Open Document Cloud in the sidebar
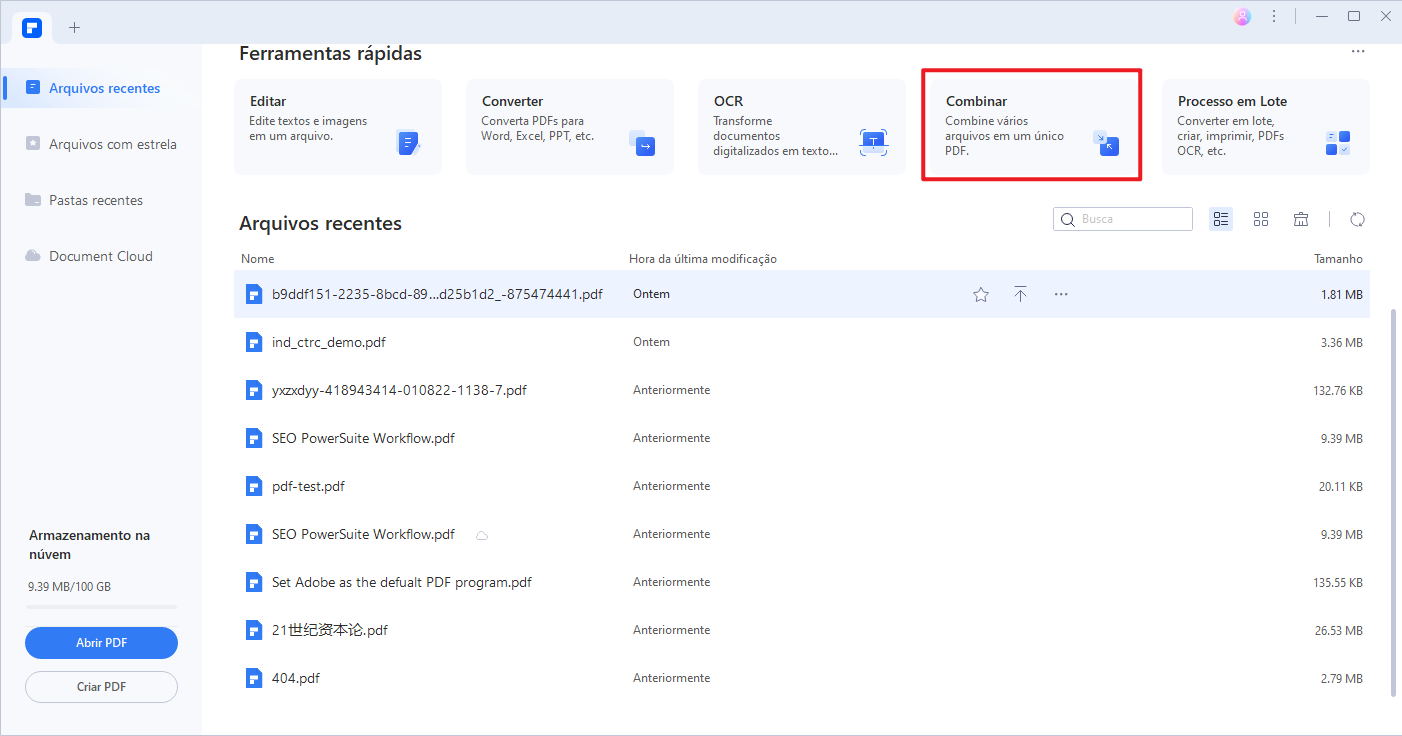This screenshot has width=1402, height=736. tap(100, 256)
